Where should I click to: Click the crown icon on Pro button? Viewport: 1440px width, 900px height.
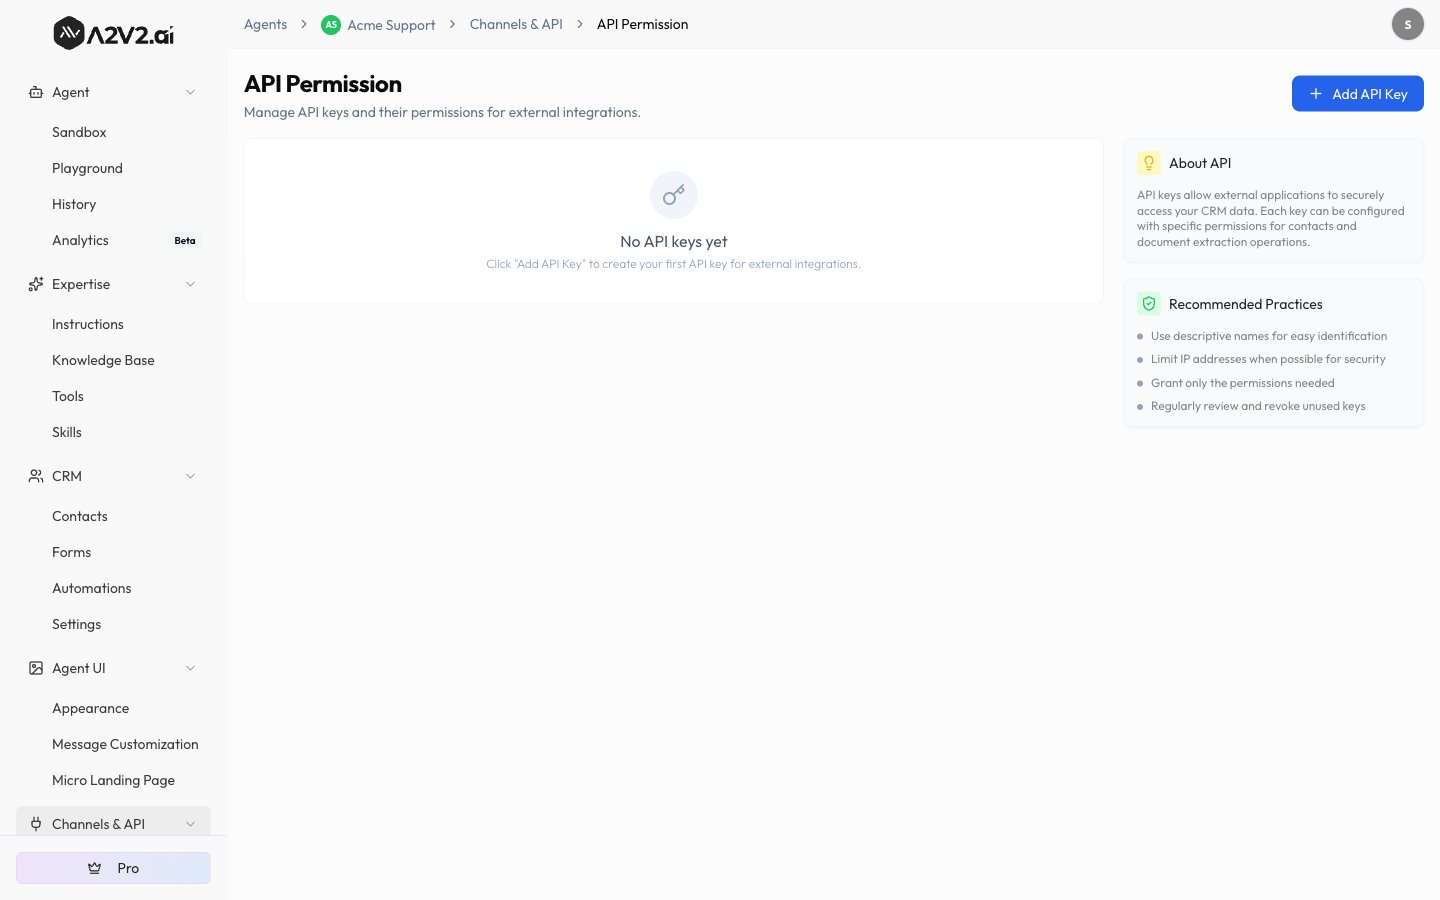(95, 868)
